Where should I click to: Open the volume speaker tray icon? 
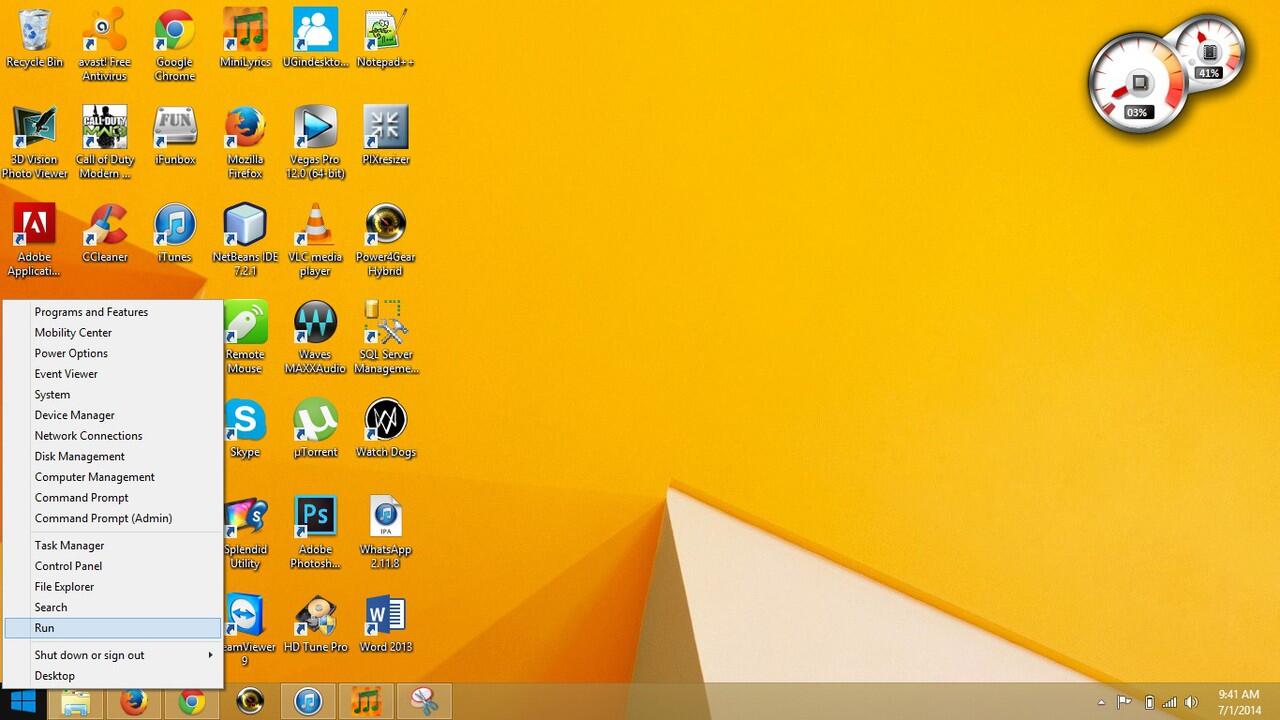[x=1191, y=702]
